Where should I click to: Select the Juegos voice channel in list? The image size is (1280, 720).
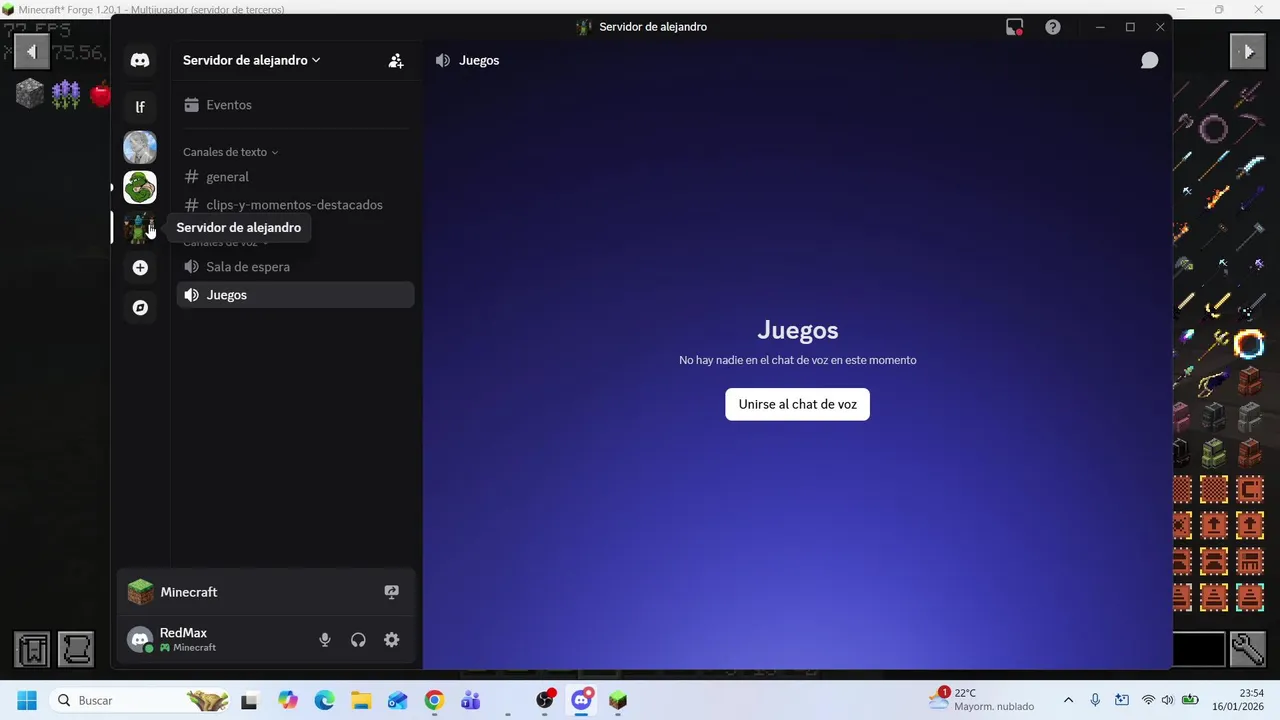tap(295, 295)
